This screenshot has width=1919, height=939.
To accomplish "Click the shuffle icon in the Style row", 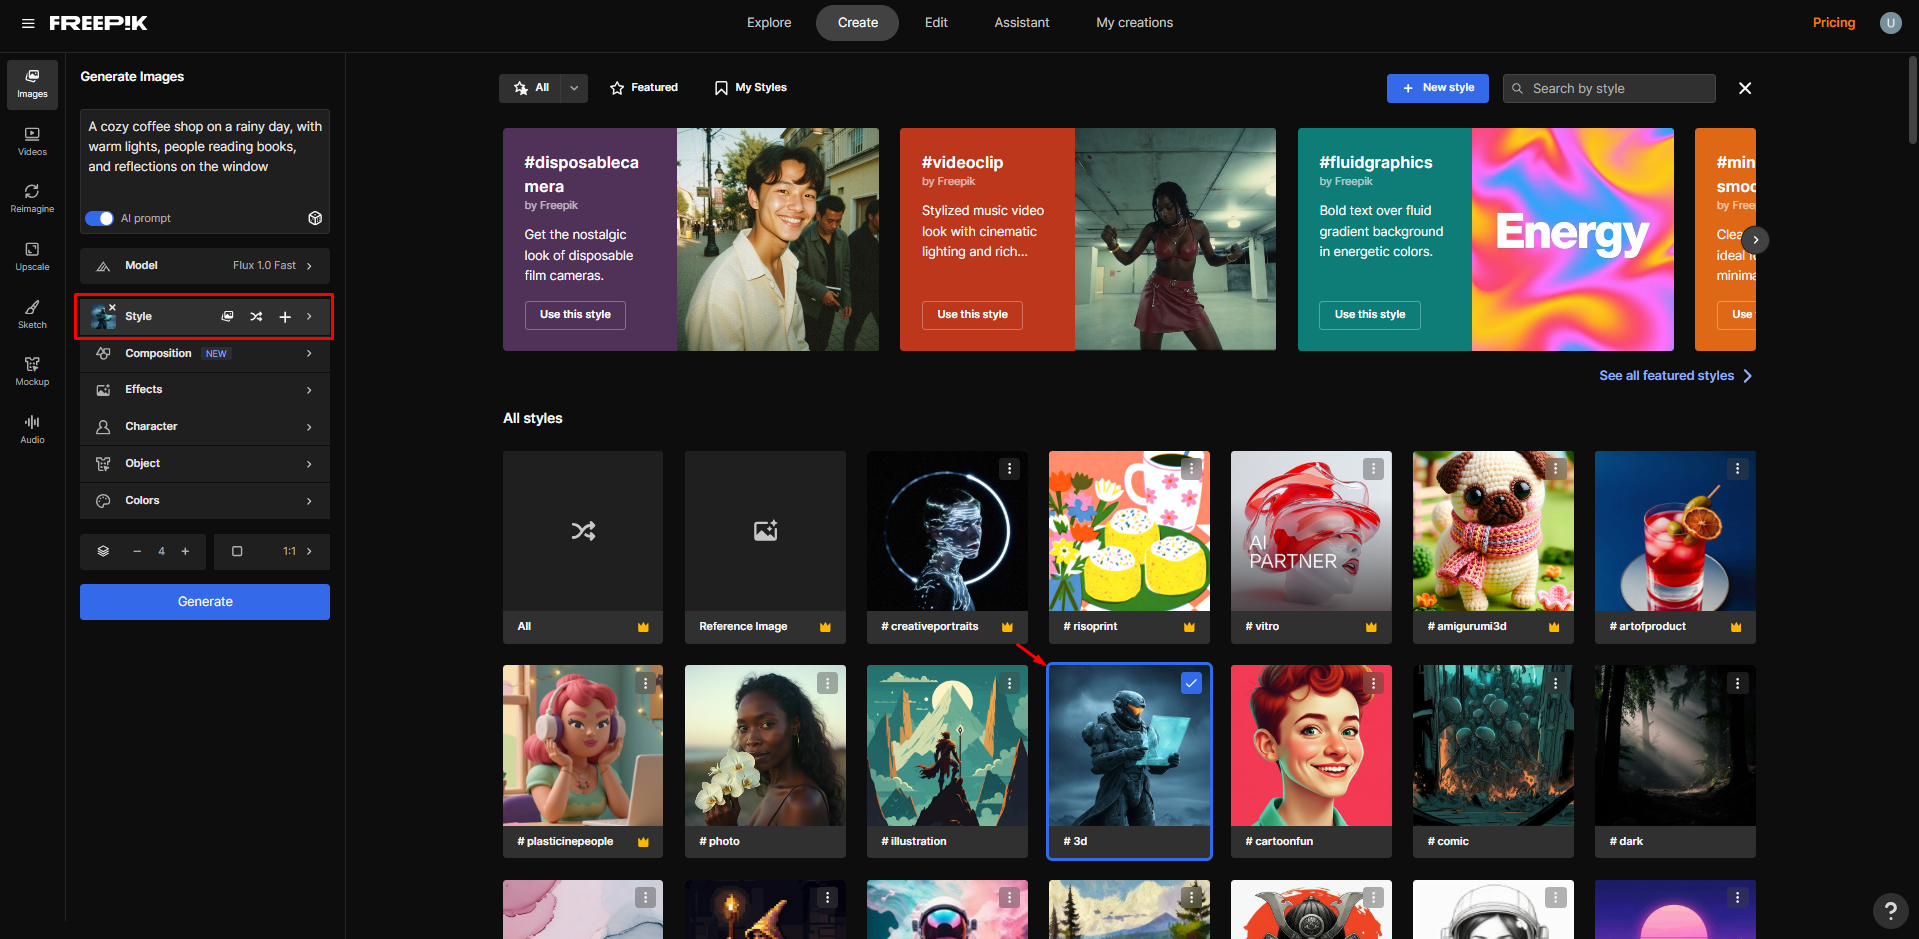I will 256,316.
